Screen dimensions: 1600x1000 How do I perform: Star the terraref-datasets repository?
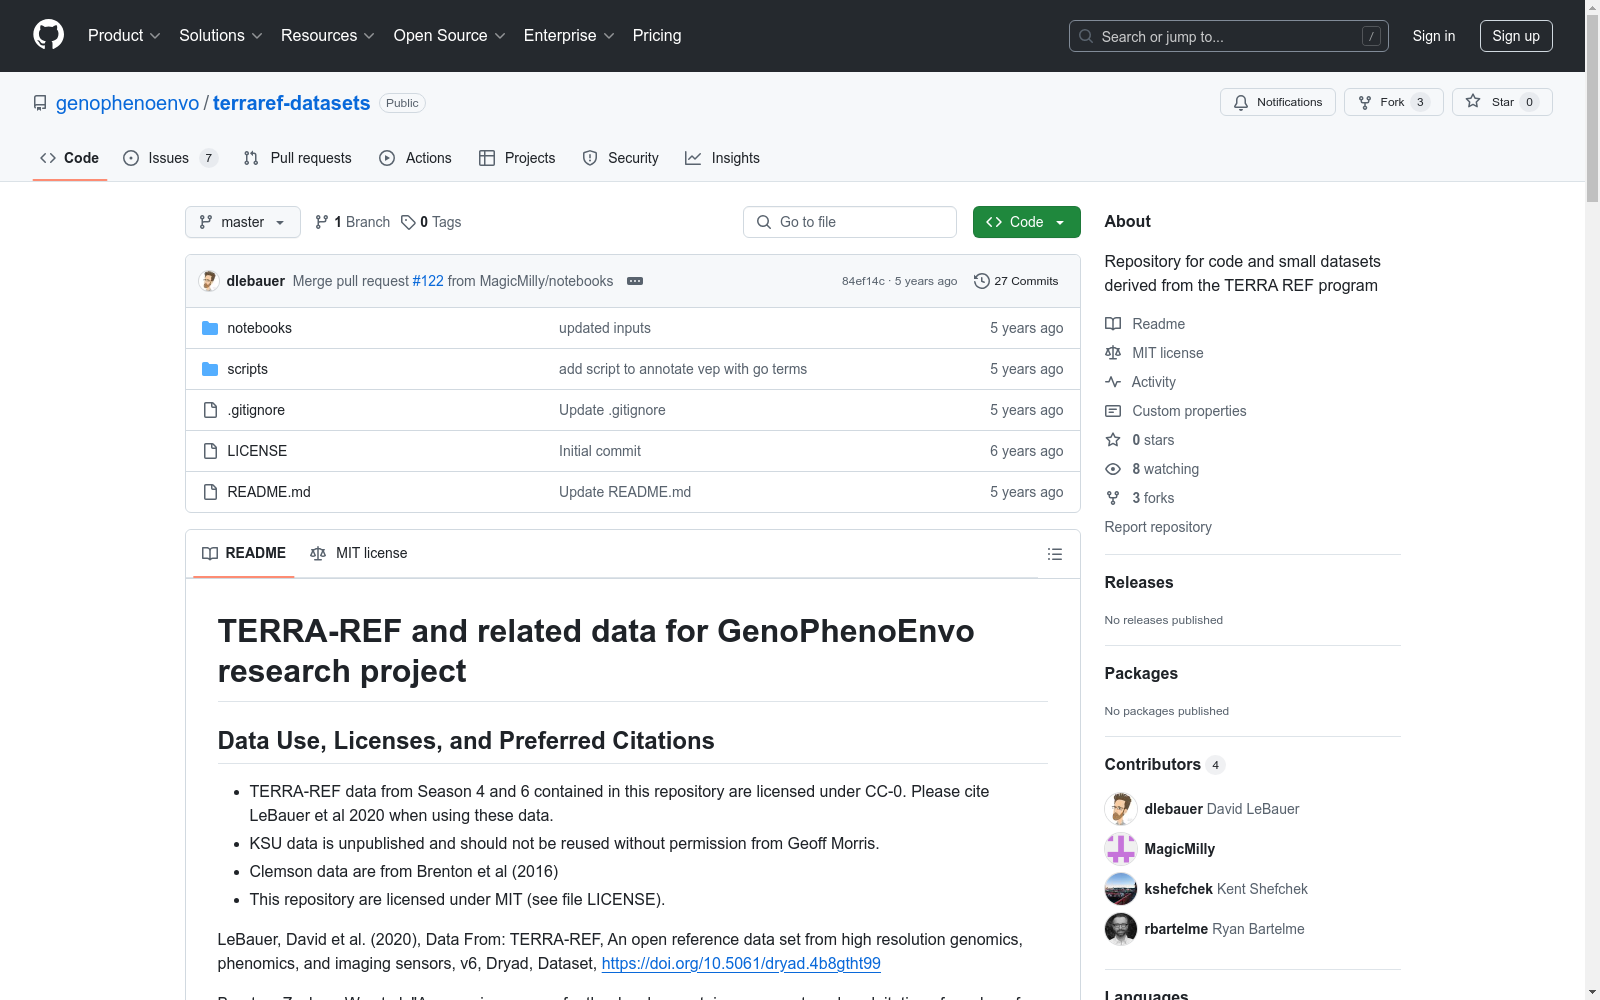(1502, 102)
